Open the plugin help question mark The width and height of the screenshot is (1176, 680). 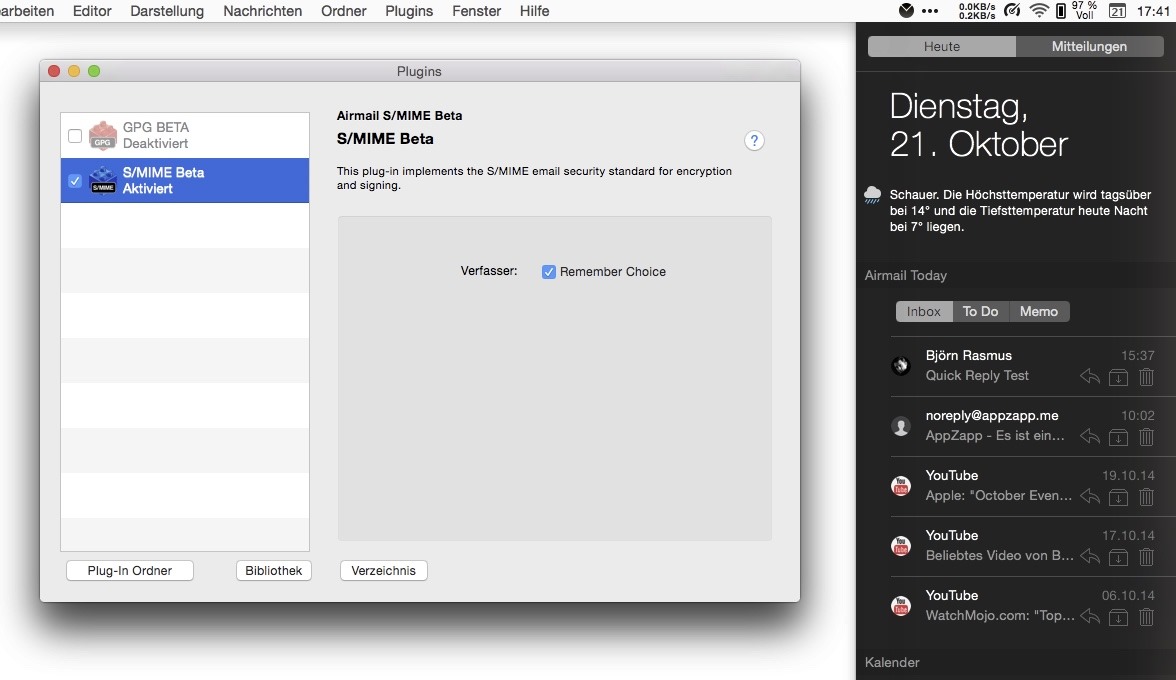click(755, 141)
